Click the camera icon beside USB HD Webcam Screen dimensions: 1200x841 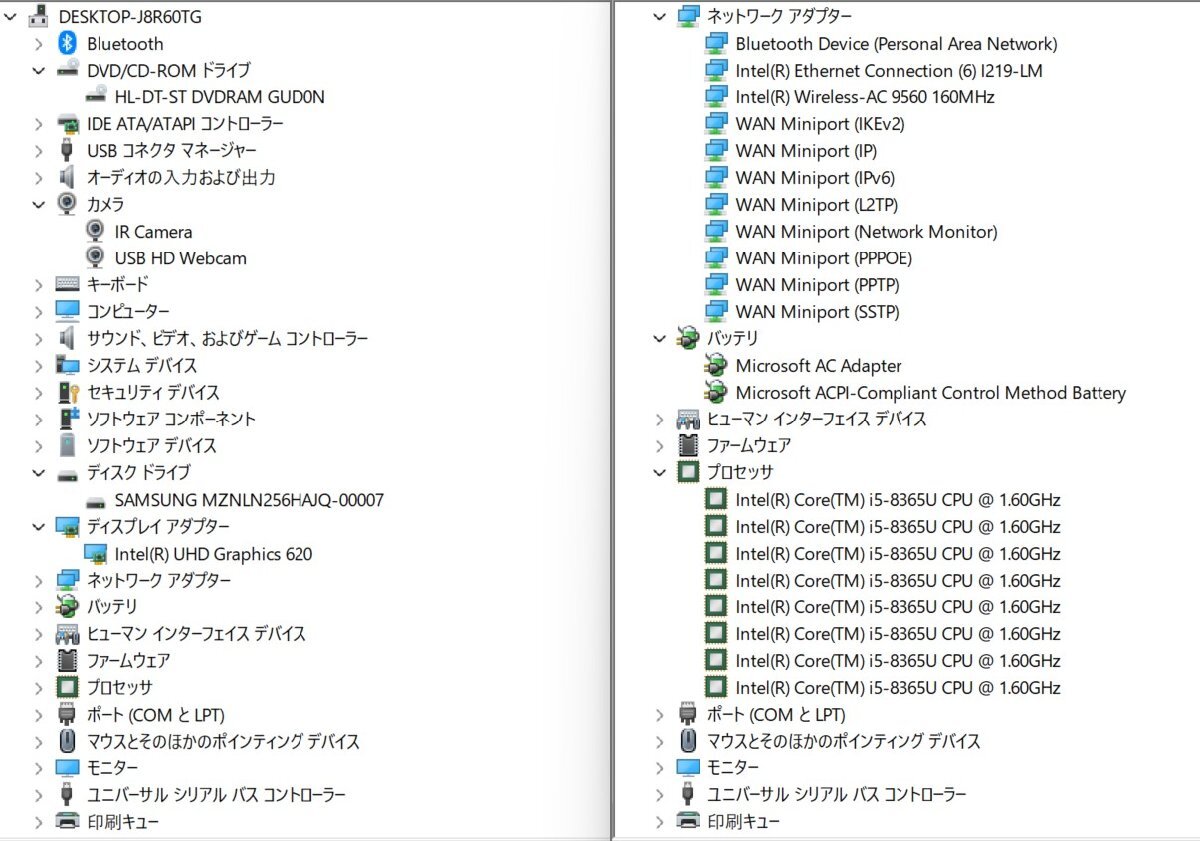96,258
